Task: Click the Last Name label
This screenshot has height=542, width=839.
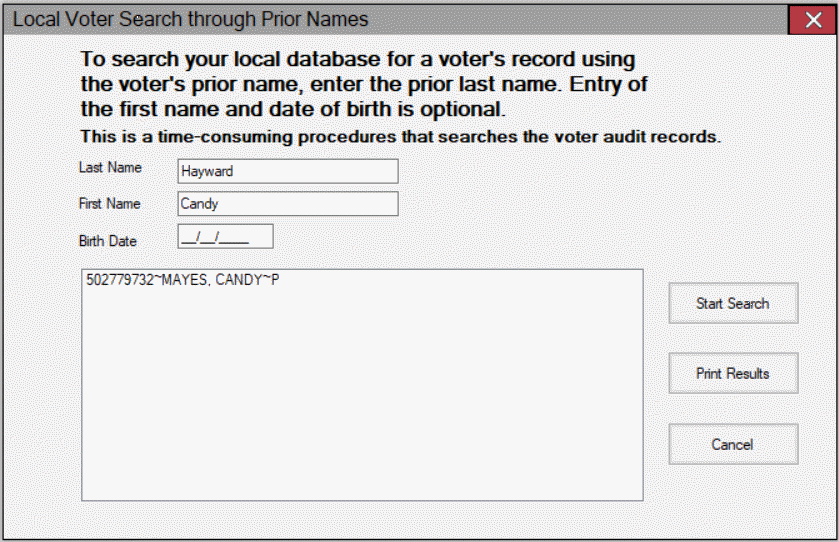Action: (110, 168)
